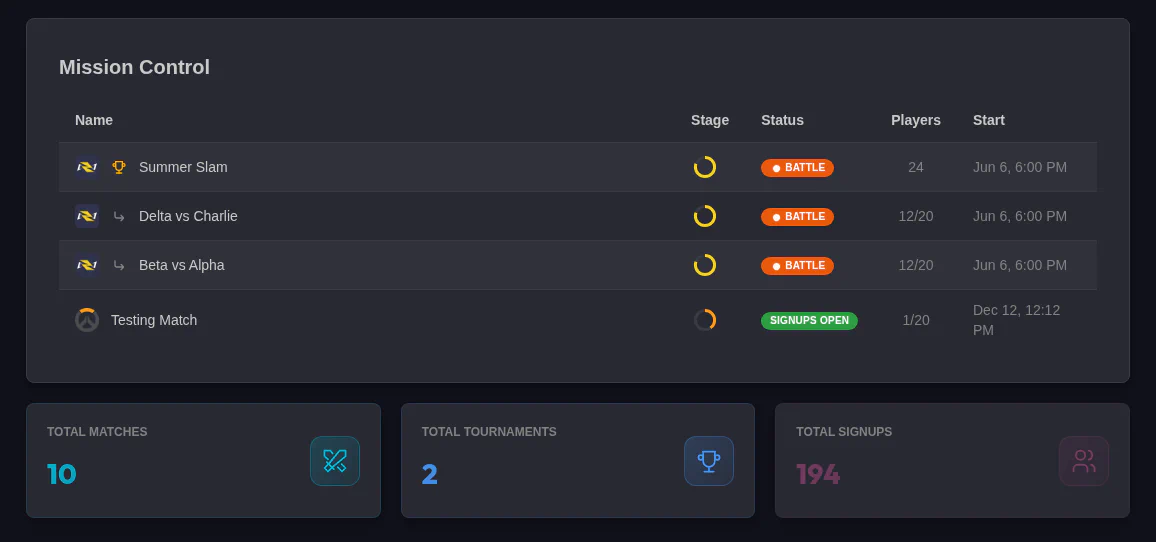Click the Name column header
Image resolution: width=1156 pixels, height=542 pixels.
tap(94, 120)
